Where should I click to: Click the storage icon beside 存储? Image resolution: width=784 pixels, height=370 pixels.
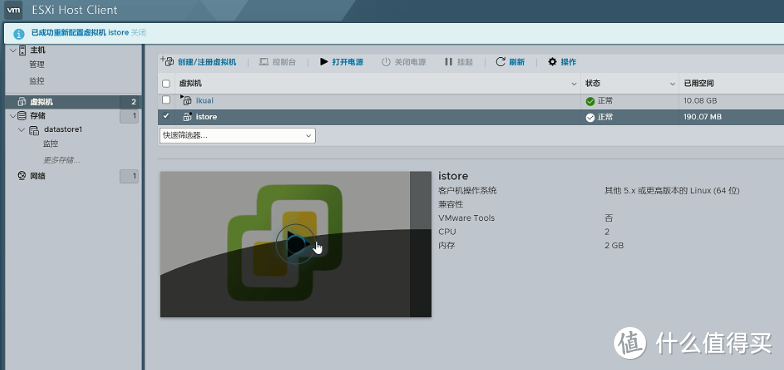[22, 116]
